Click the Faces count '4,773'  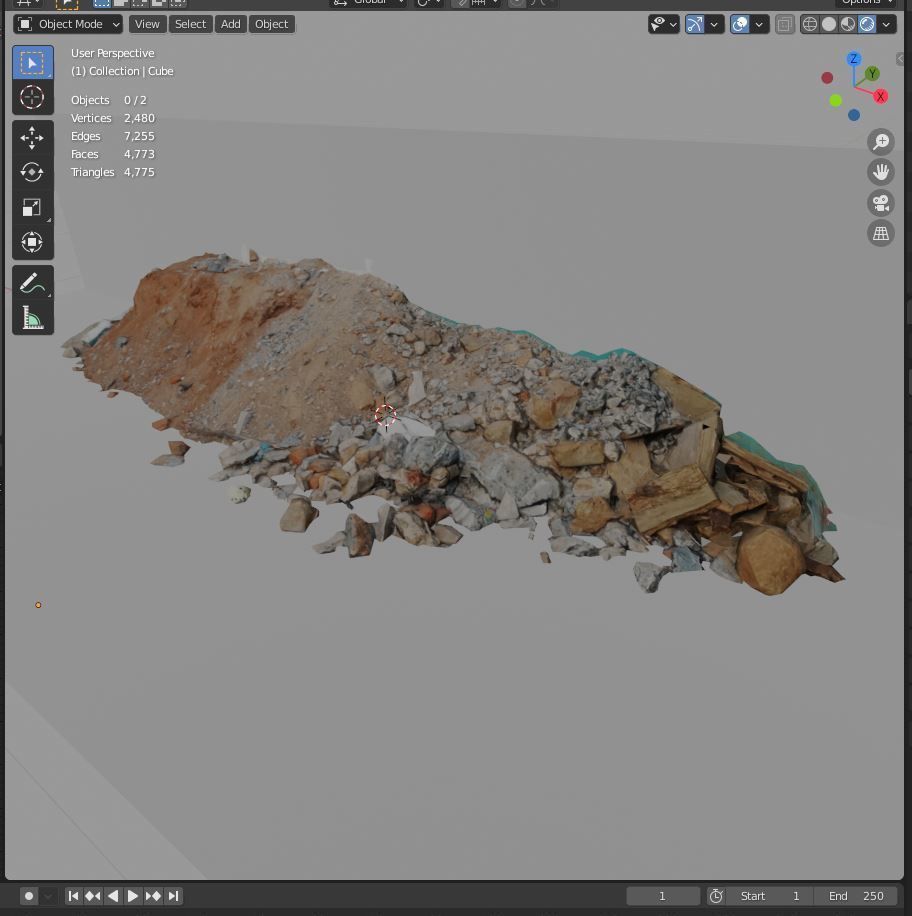[x=139, y=154]
